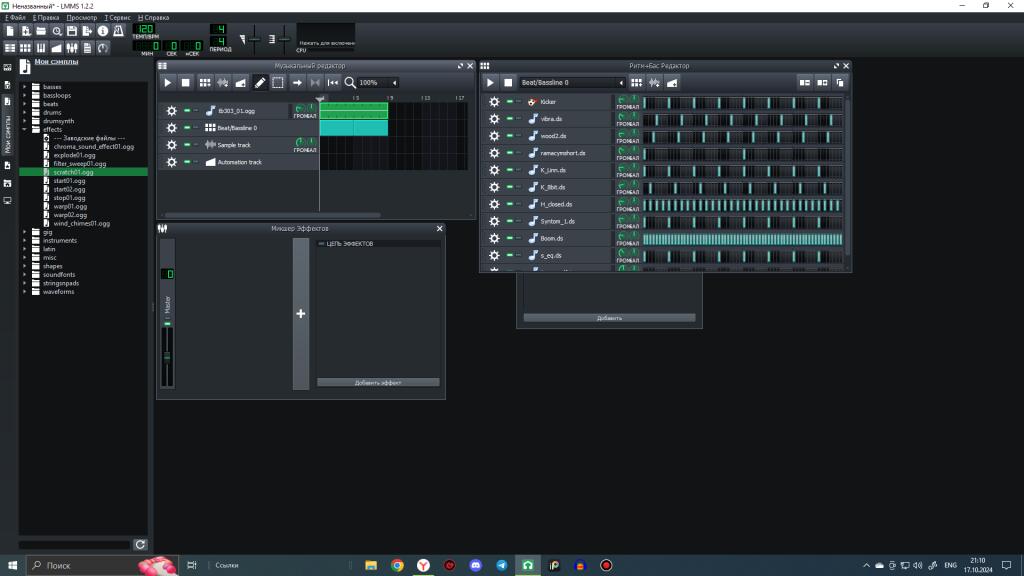The width and height of the screenshot is (1024, 576).
Task: Play the song in the song editor
Action: pyautogui.click(x=168, y=83)
